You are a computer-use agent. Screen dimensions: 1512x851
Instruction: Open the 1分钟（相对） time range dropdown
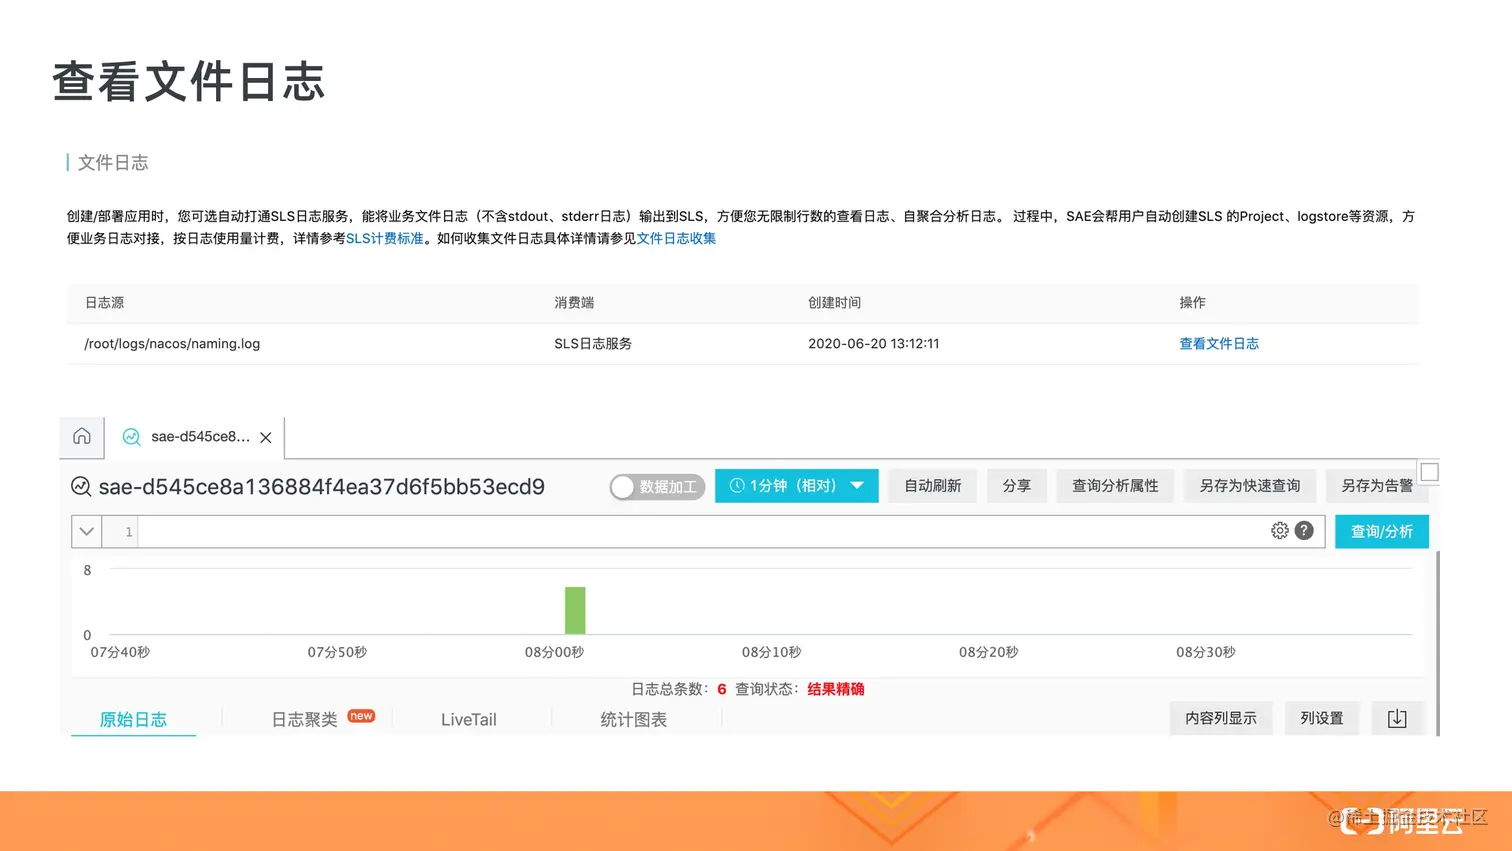857,485
